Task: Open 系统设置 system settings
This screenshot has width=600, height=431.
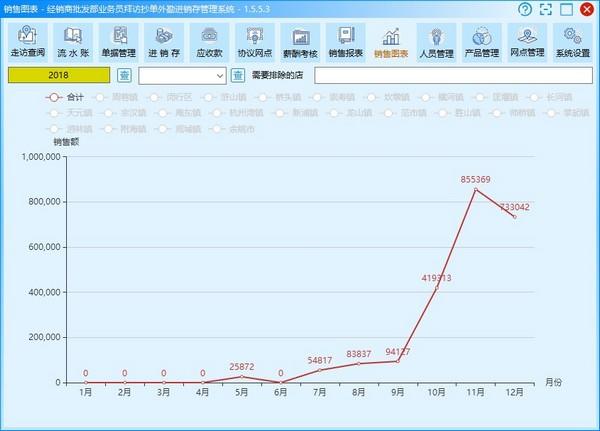Action: coord(572,41)
